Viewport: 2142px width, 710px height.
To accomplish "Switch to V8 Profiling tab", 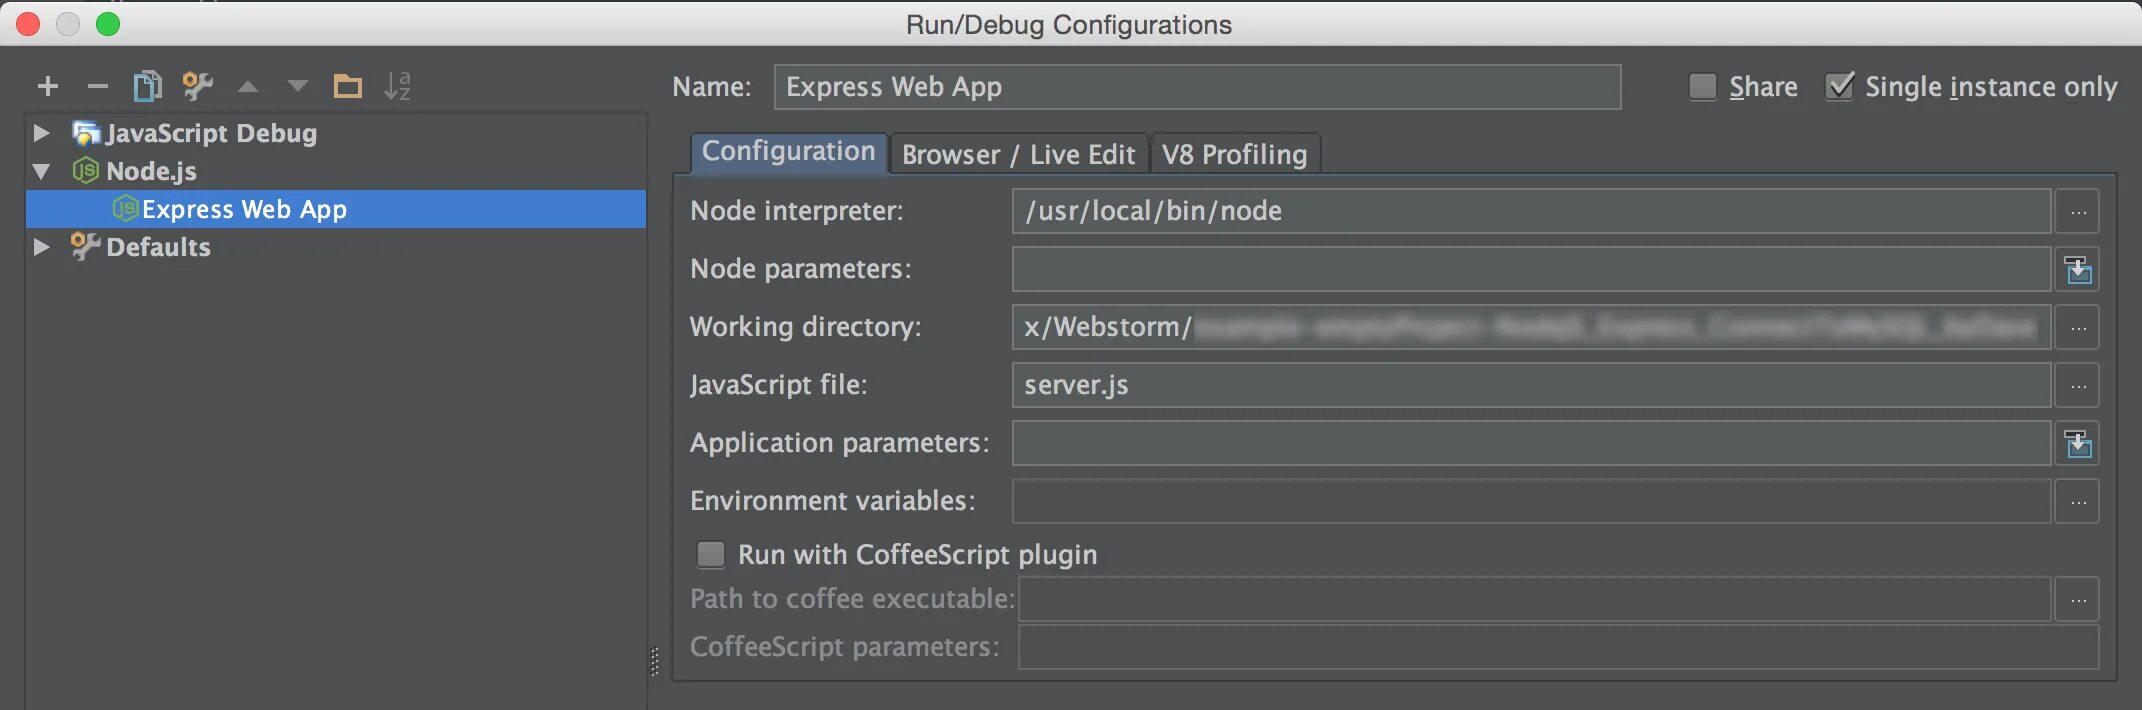I will click(1235, 154).
